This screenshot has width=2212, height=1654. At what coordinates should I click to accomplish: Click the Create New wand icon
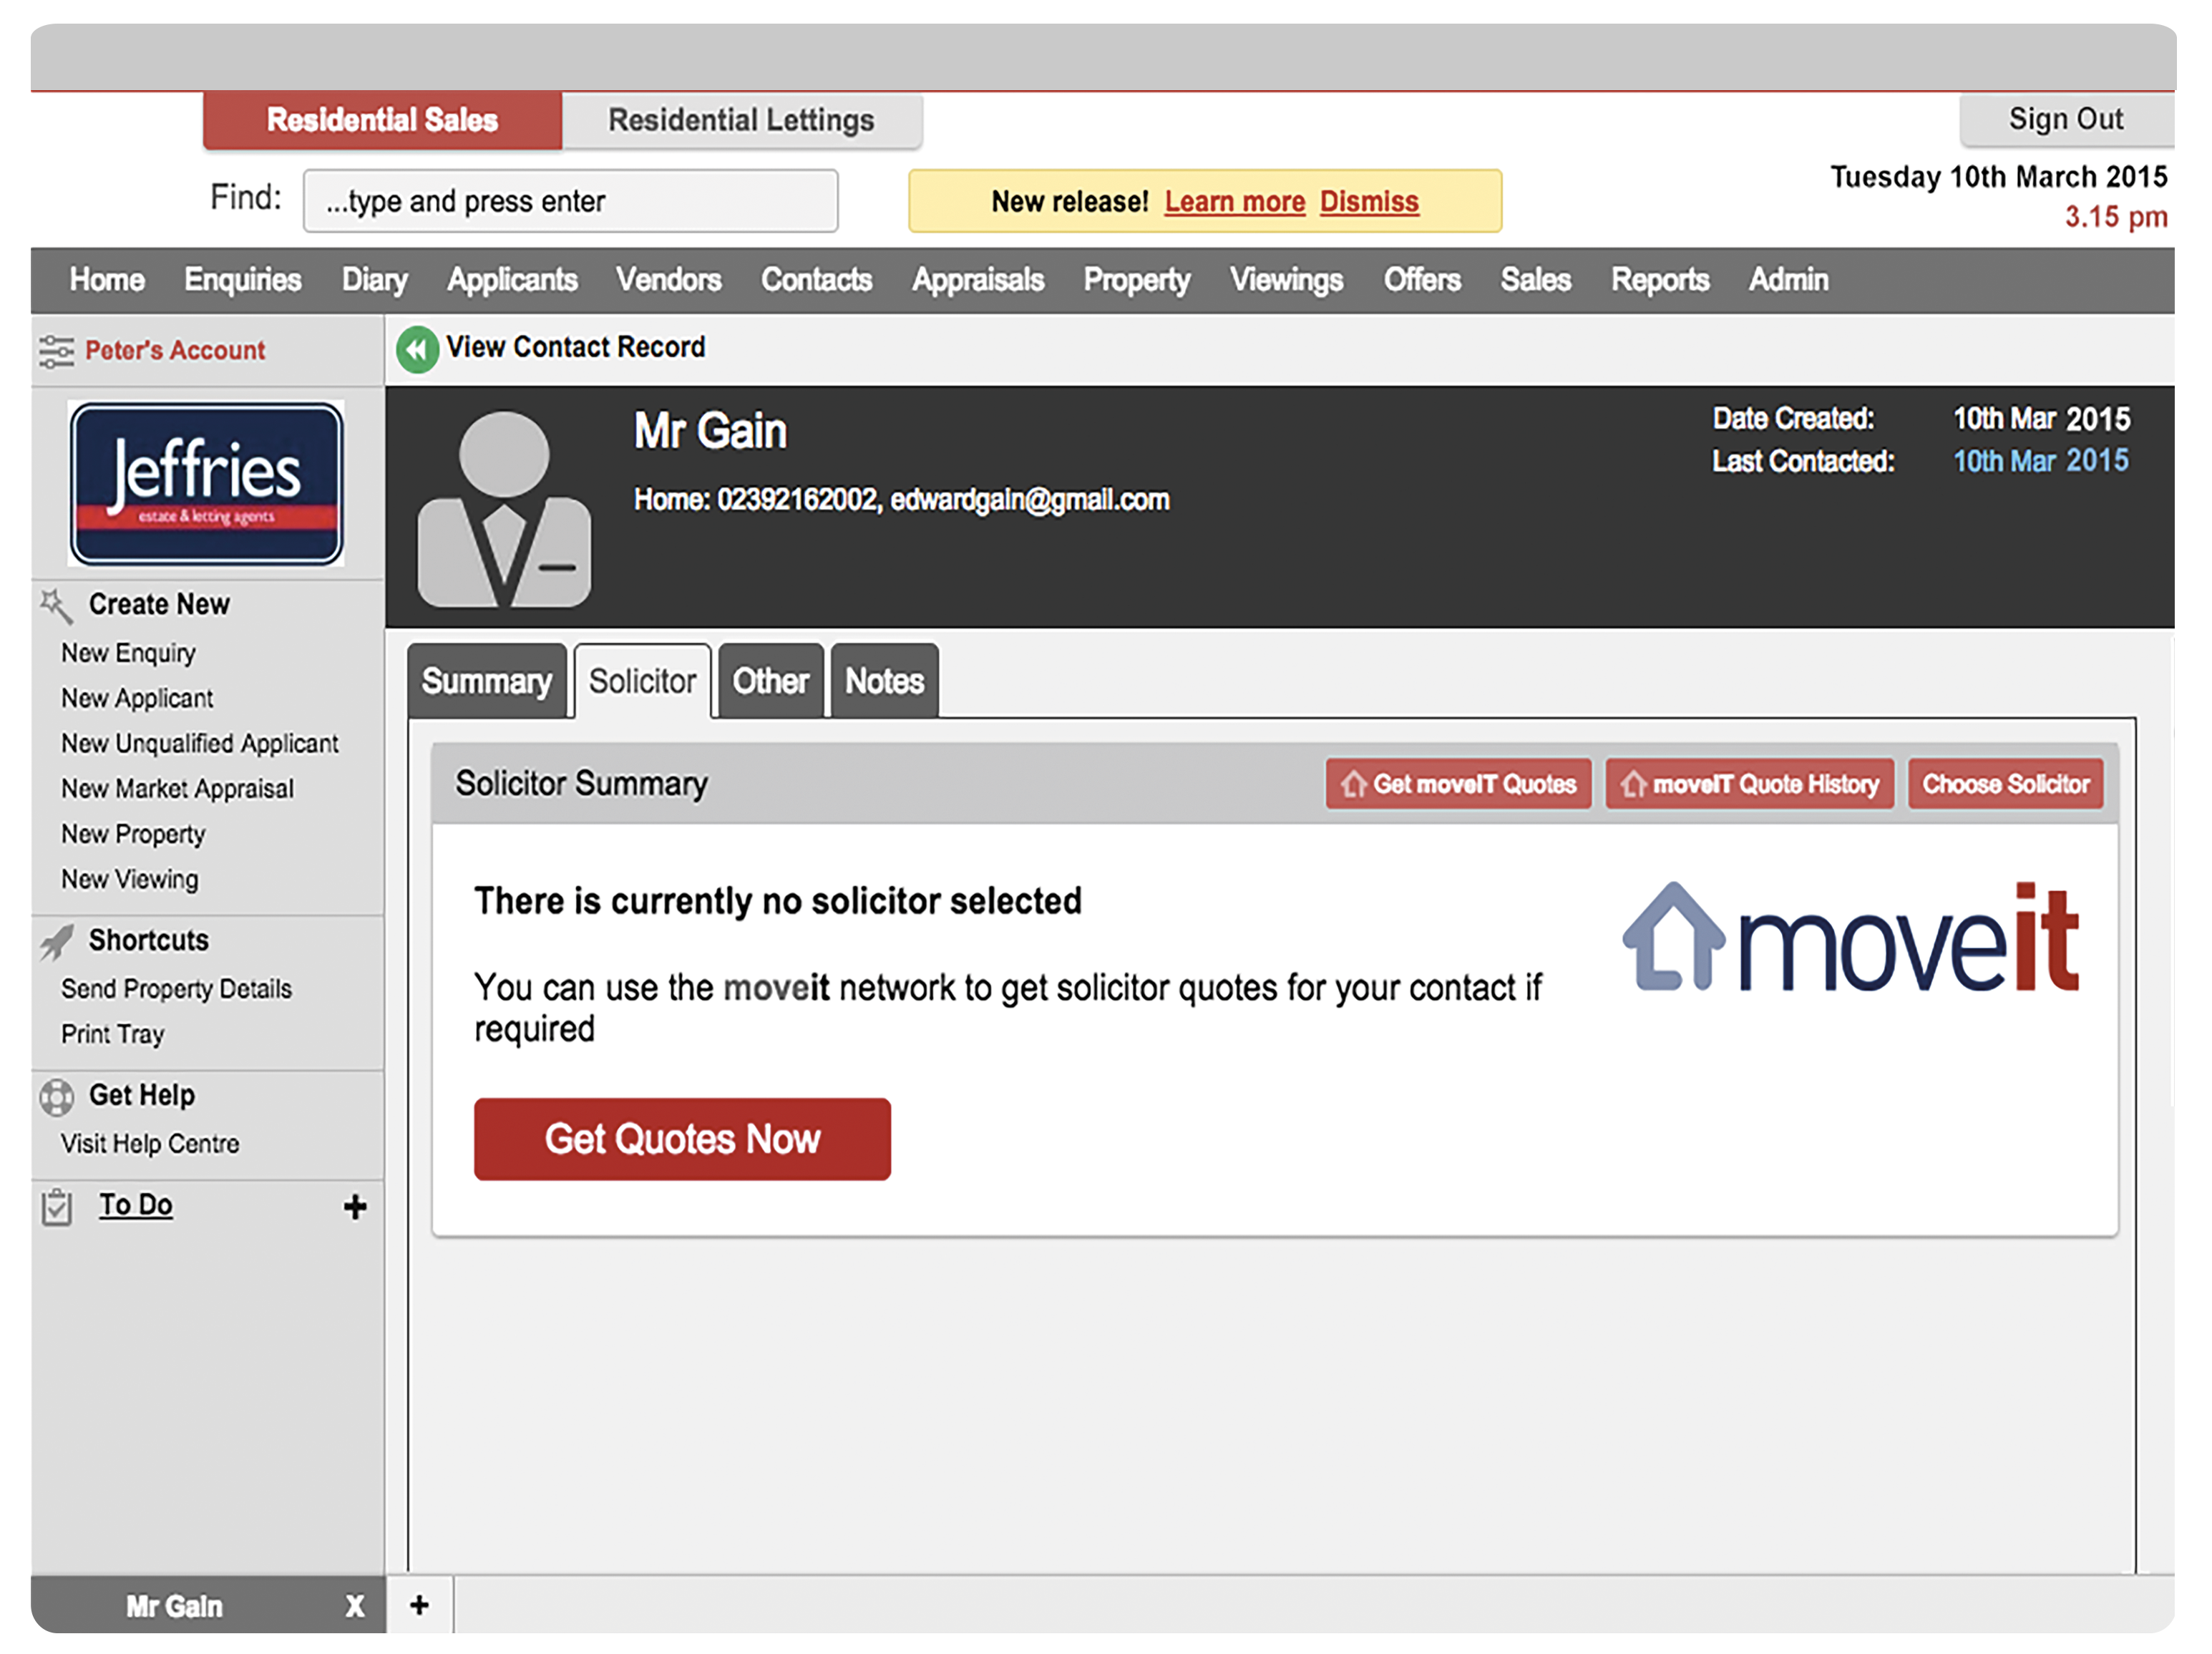[56, 605]
